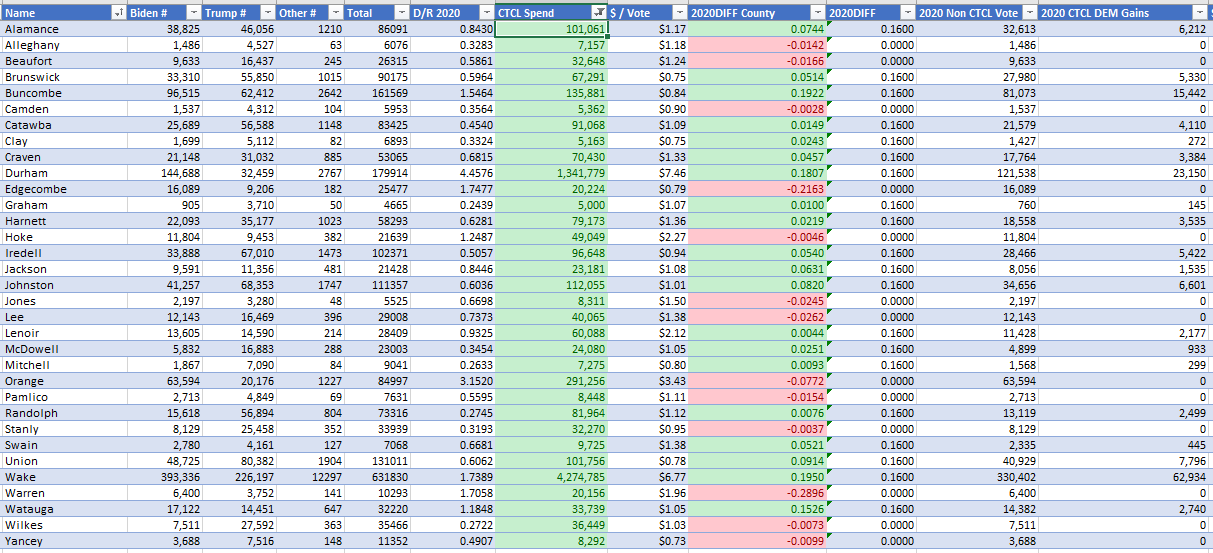Click $ / Vote value $6.77

pyautogui.click(x=672, y=477)
